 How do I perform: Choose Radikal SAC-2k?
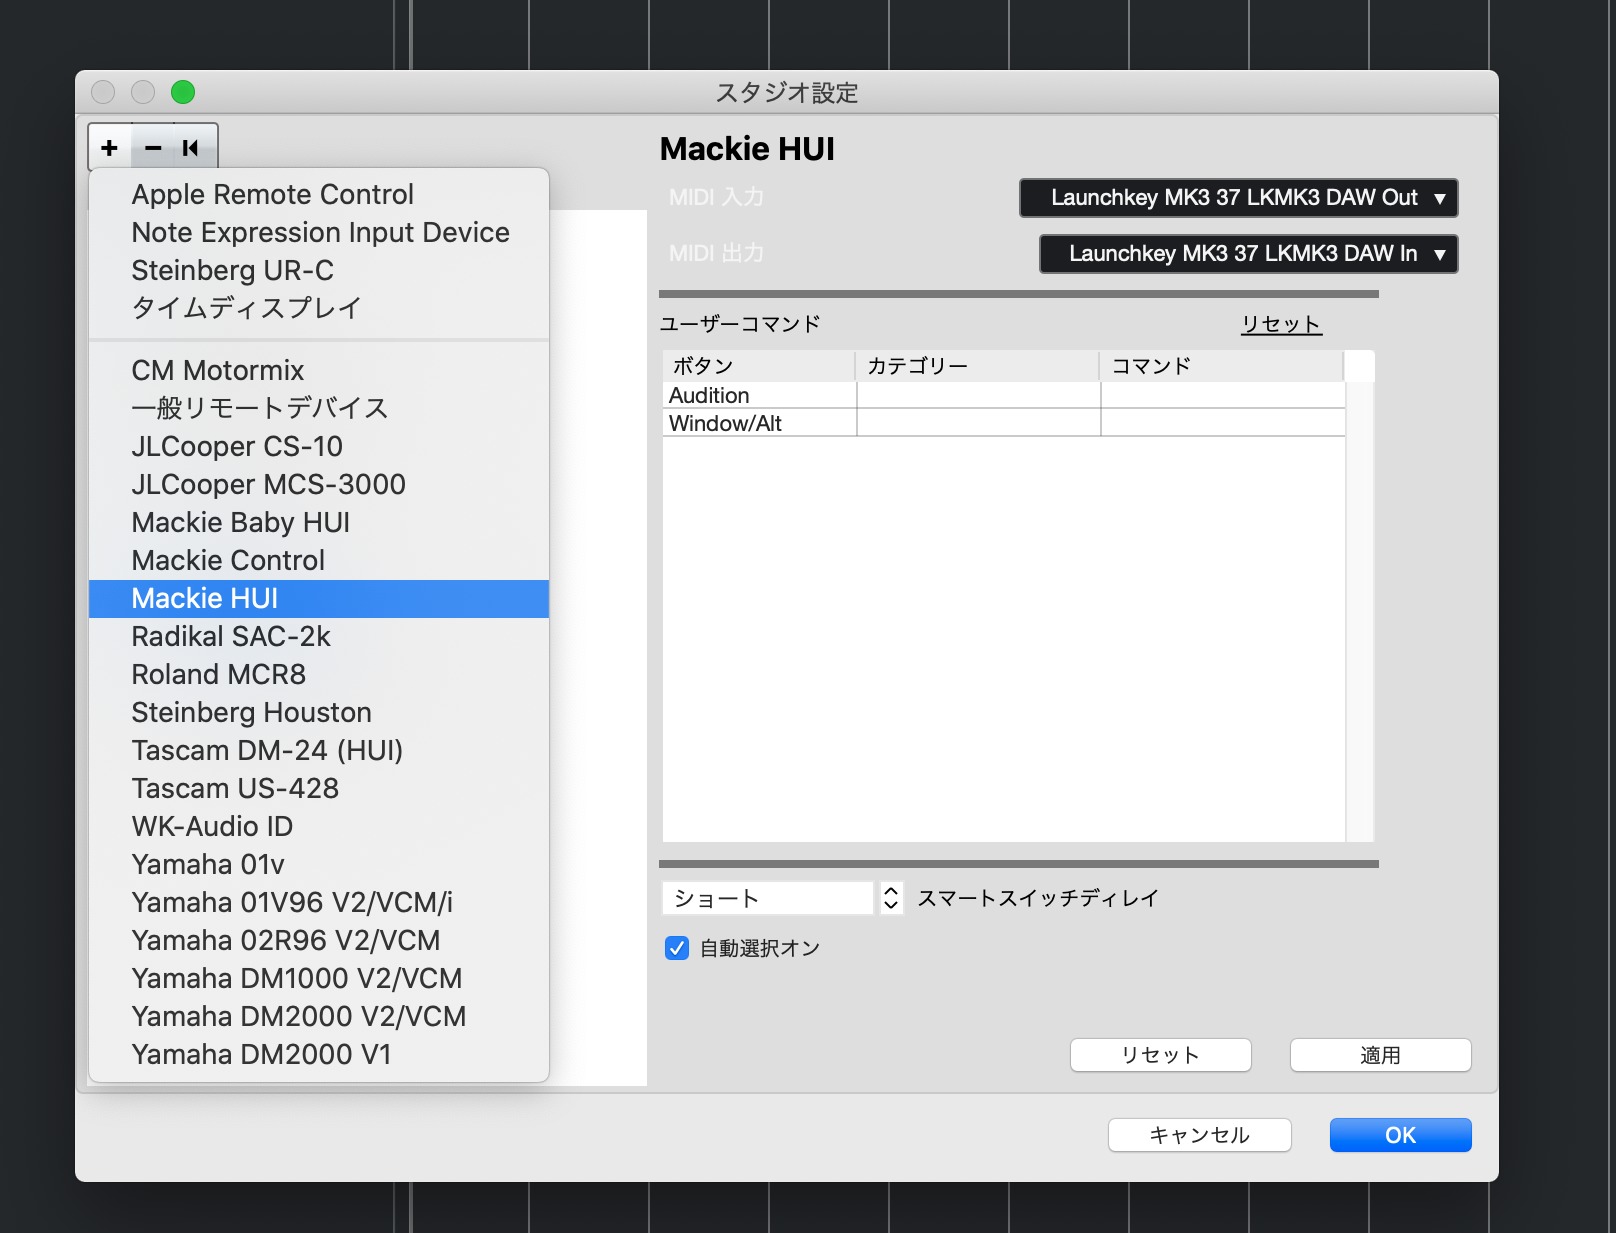click(x=319, y=636)
